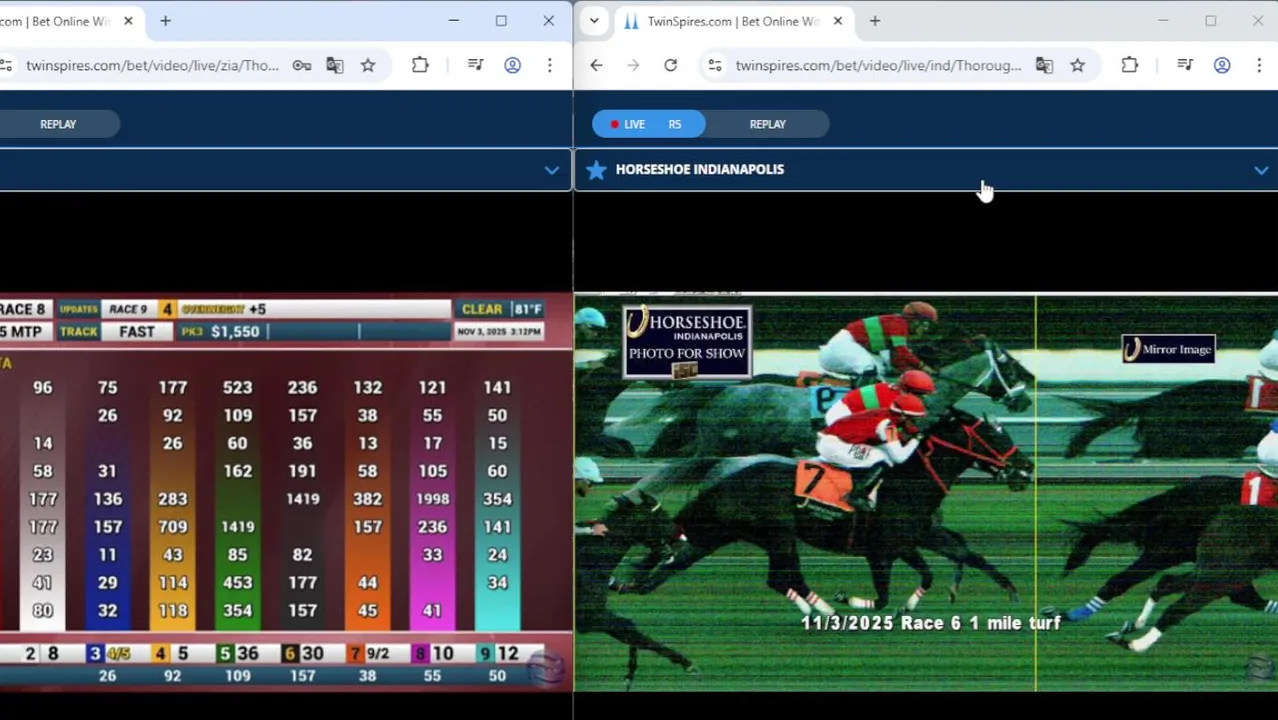Click the right window address bar URL
This screenshot has width=1278, height=720.
(x=878, y=65)
